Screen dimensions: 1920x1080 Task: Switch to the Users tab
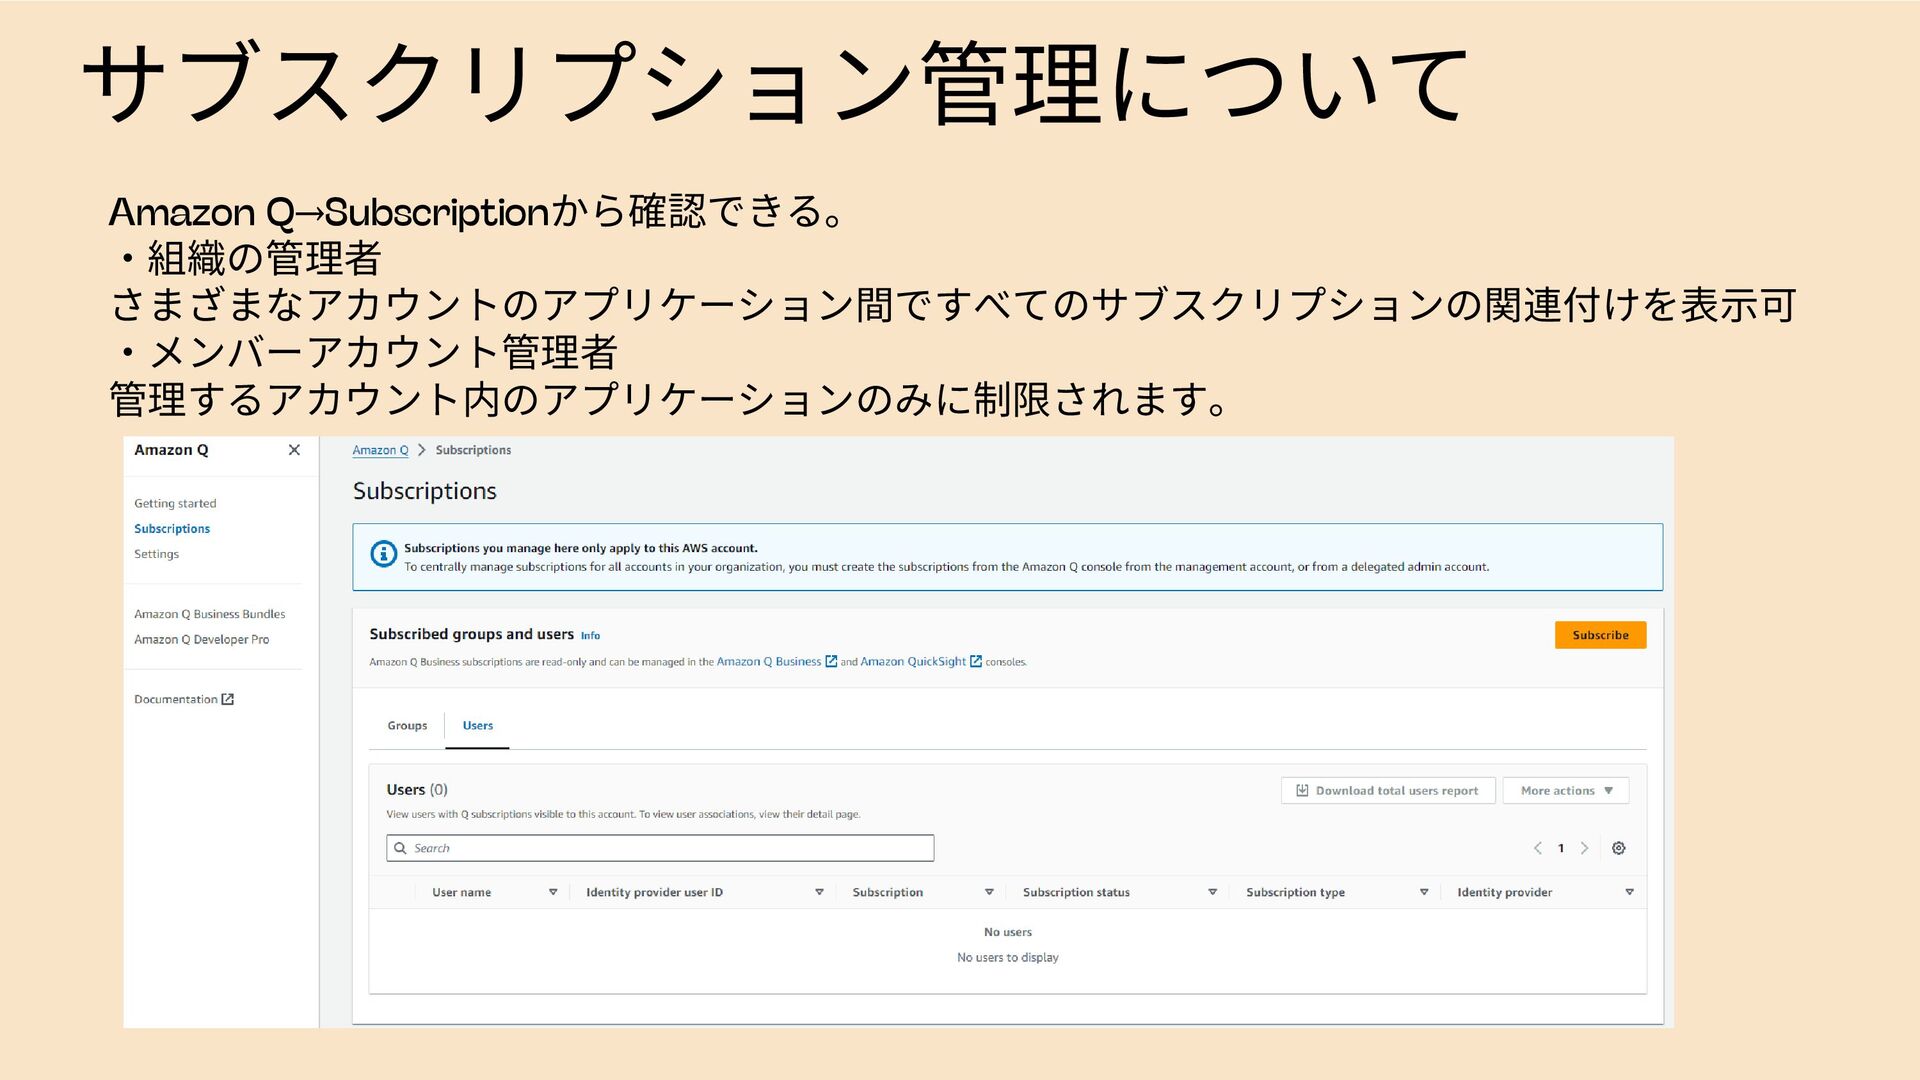(x=478, y=726)
